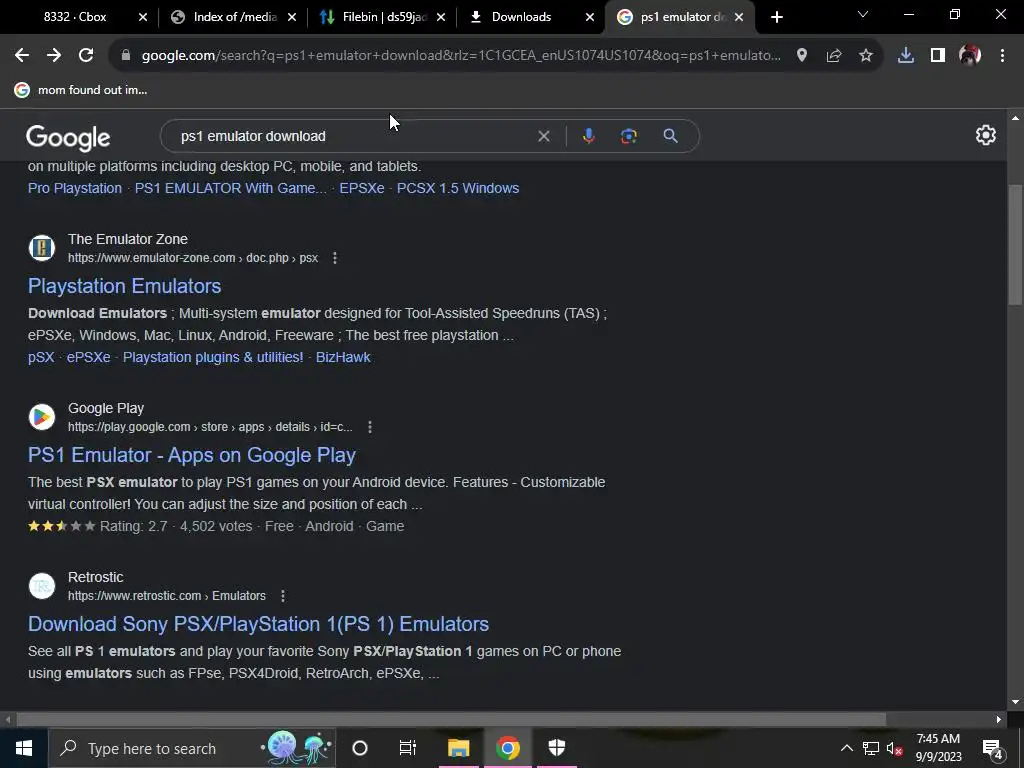Open options for Emulator Zone result
Image resolution: width=1024 pixels, height=768 pixels.
[x=334, y=258]
